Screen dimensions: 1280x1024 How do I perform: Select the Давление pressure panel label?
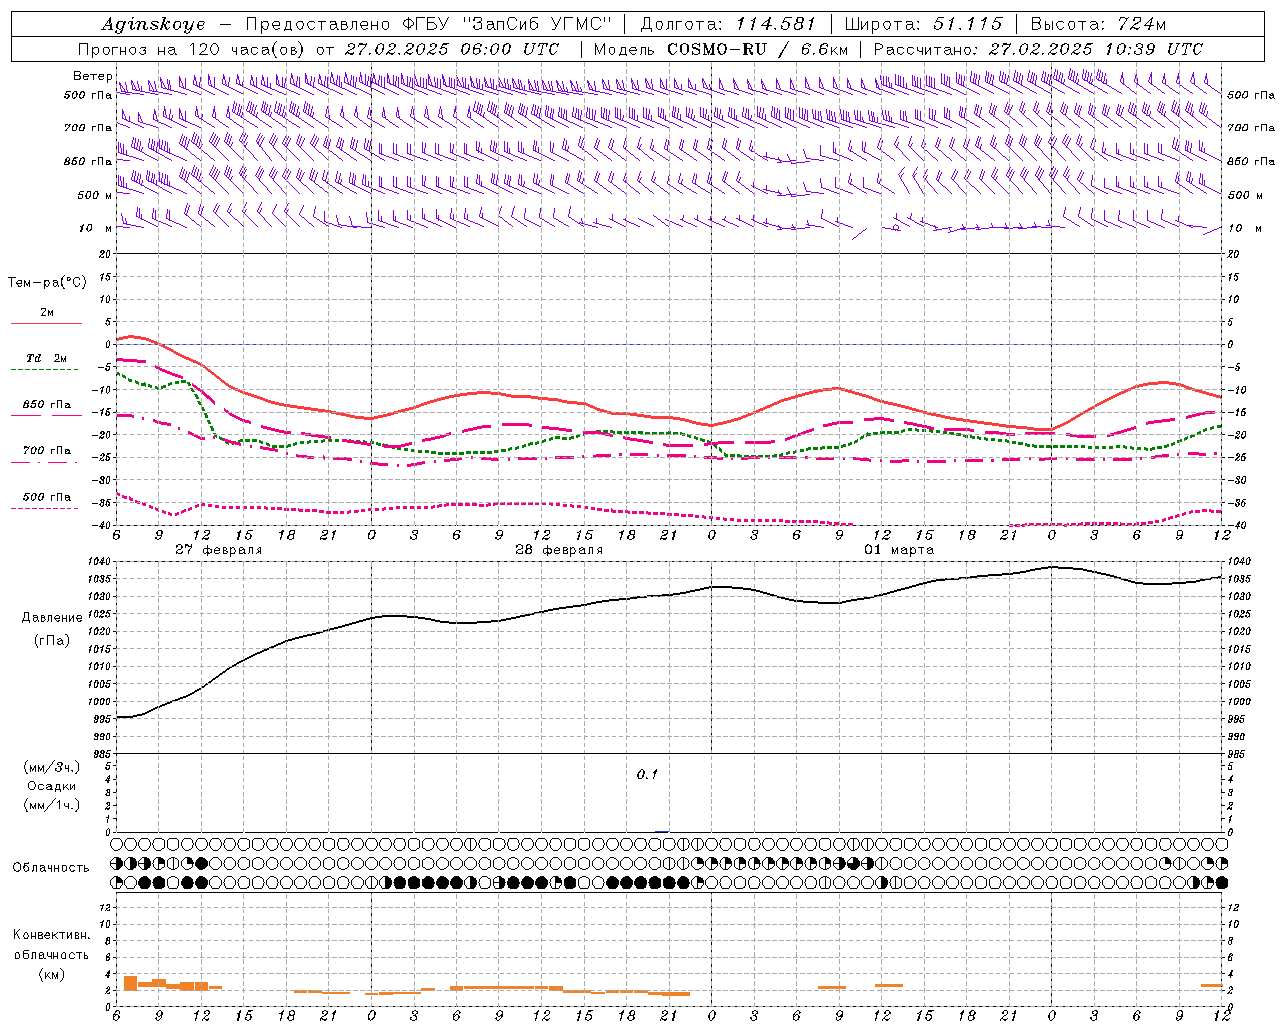pos(52,618)
